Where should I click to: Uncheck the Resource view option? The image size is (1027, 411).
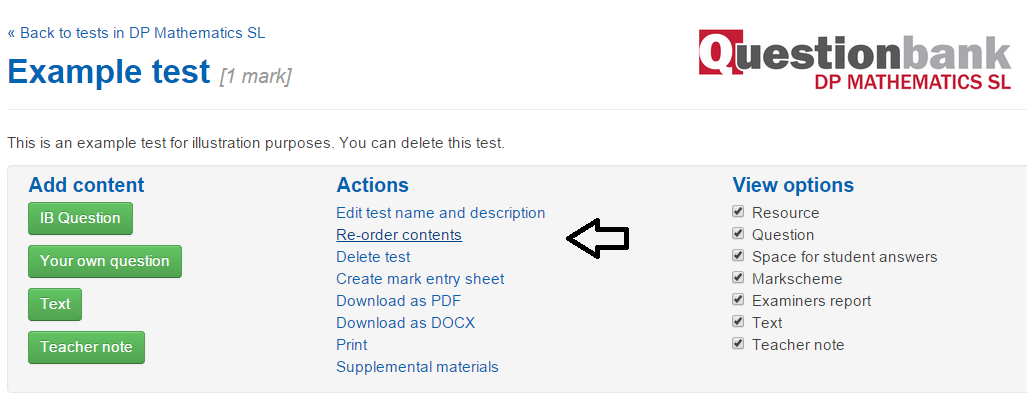click(738, 211)
